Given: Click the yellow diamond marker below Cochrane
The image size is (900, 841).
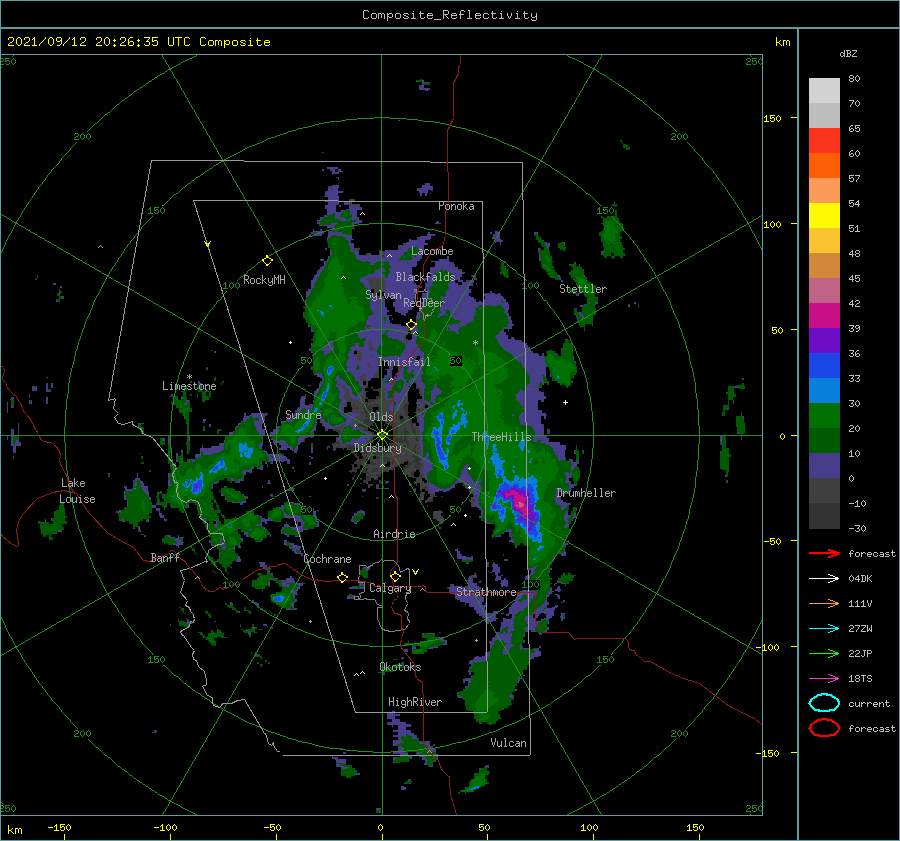Looking at the screenshot, I should (x=342, y=577).
